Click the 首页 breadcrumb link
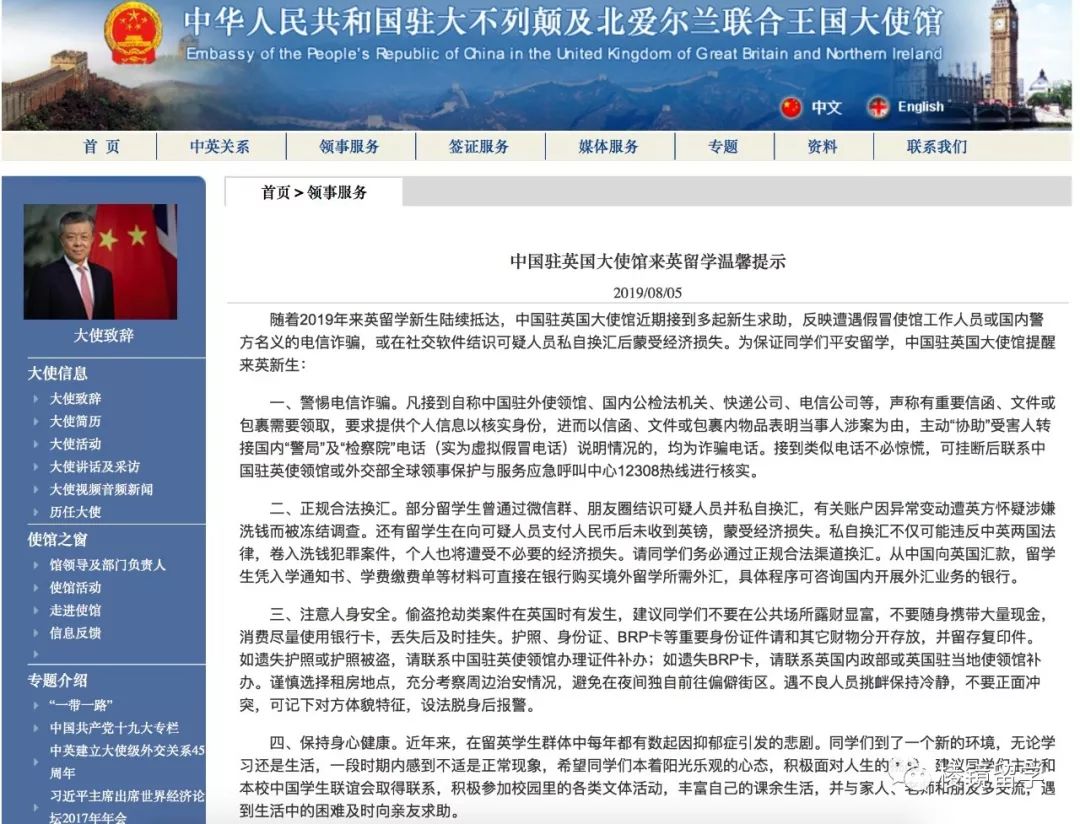The width and height of the screenshot is (1080, 824). click(x=275, y=192)
